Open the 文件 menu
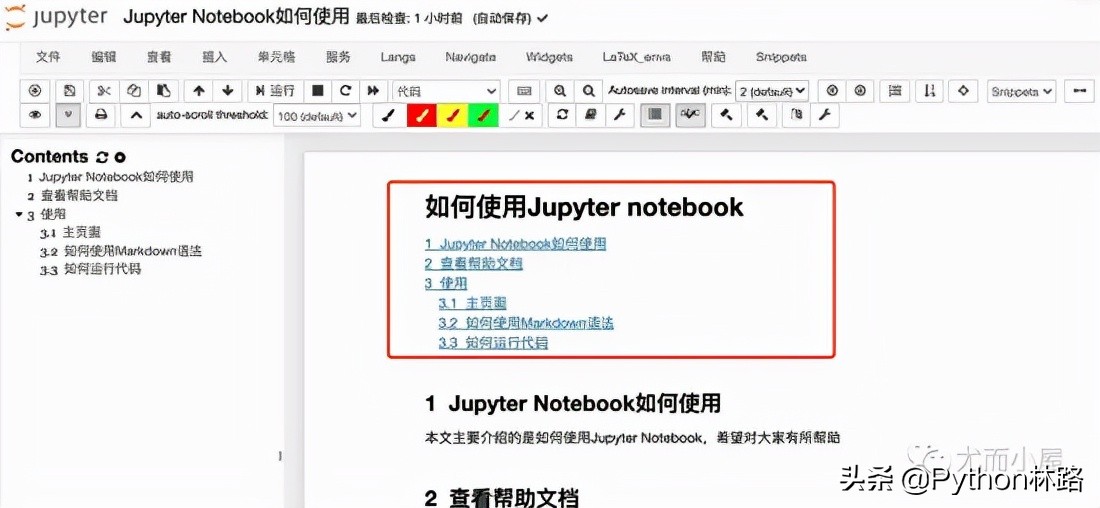The width and height of the screenshot is (1100, 508). coord(48,58)
